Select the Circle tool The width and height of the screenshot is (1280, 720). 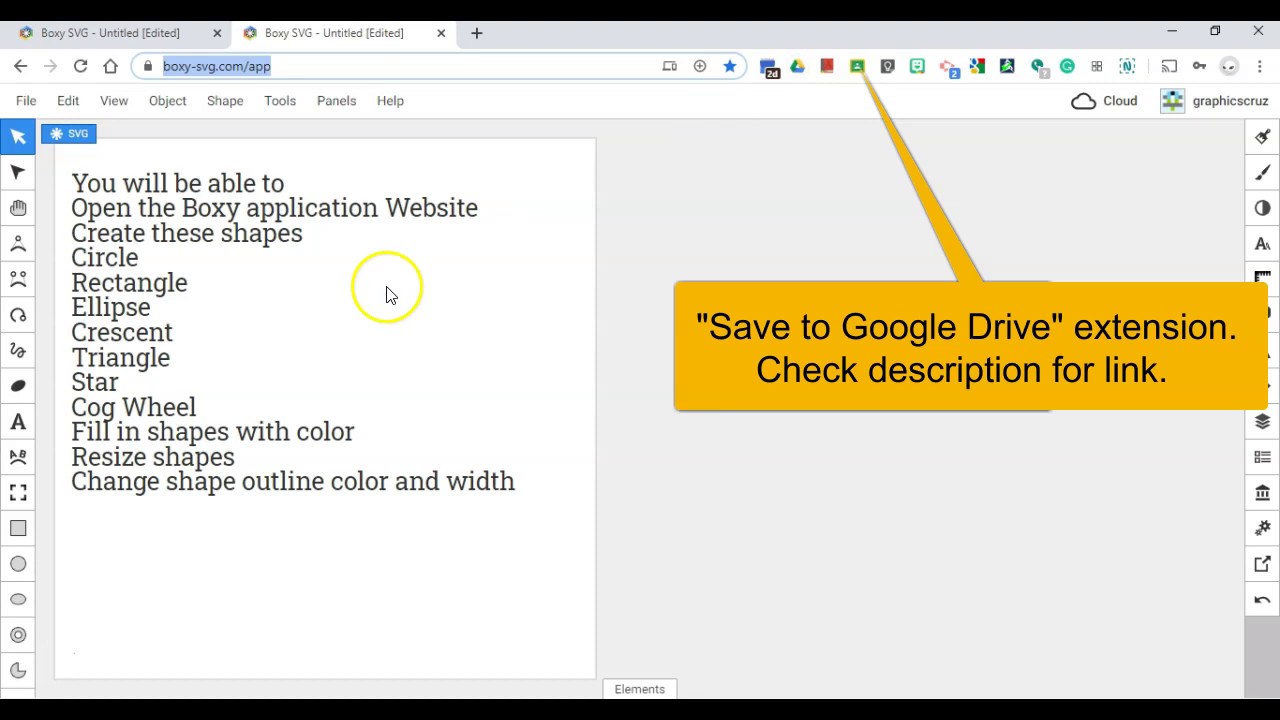[18, 564]
